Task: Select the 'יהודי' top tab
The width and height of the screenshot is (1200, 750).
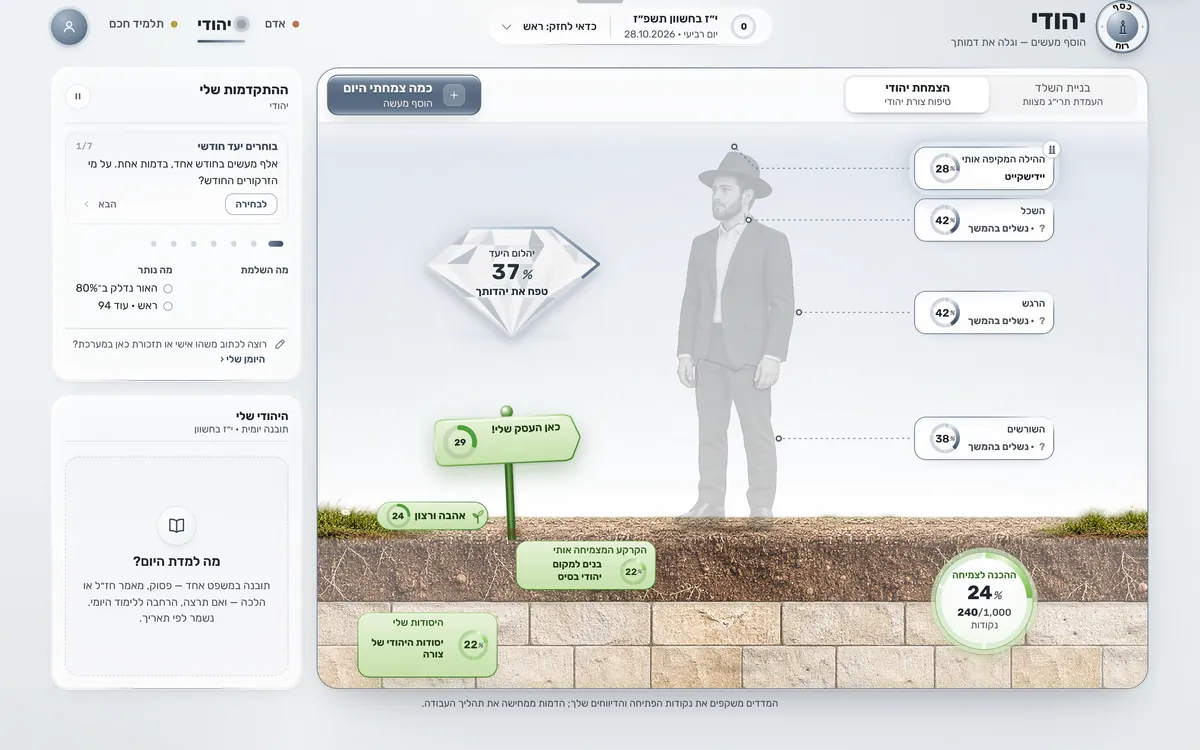Action: pyautogui.click(x=222, y=24)
